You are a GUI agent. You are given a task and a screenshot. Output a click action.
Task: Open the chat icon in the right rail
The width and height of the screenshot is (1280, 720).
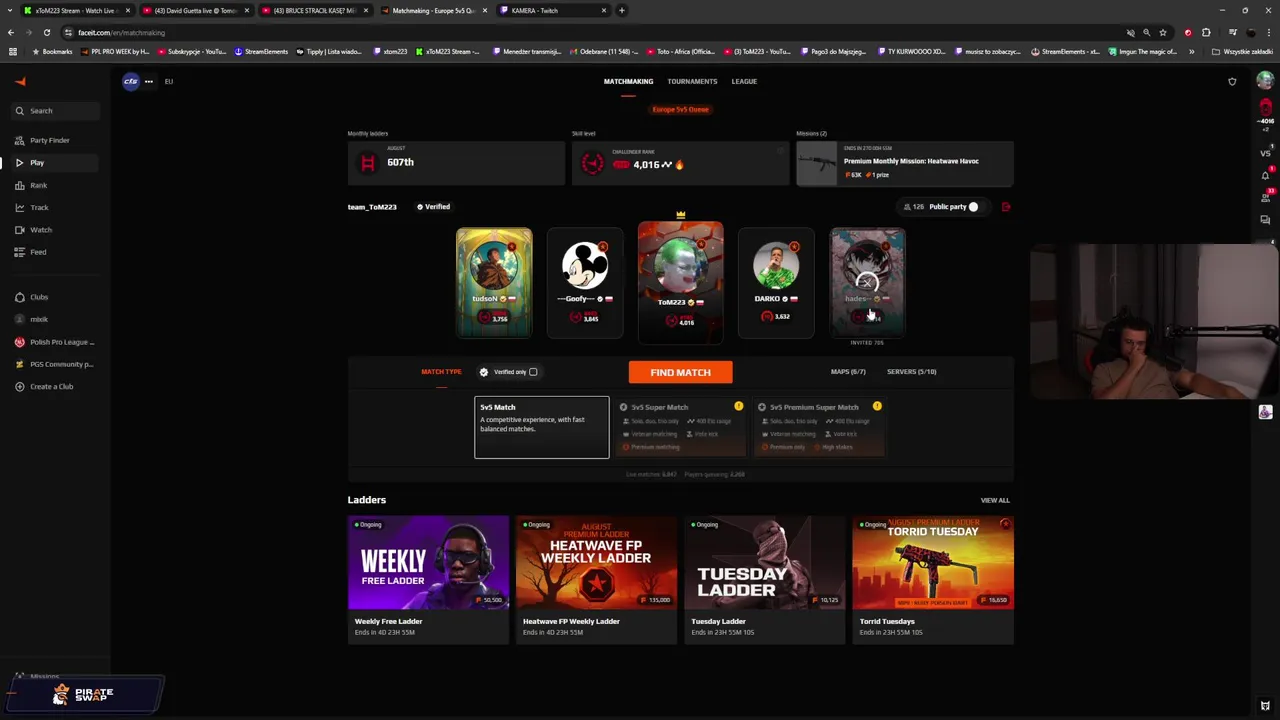coord(1265,220)
